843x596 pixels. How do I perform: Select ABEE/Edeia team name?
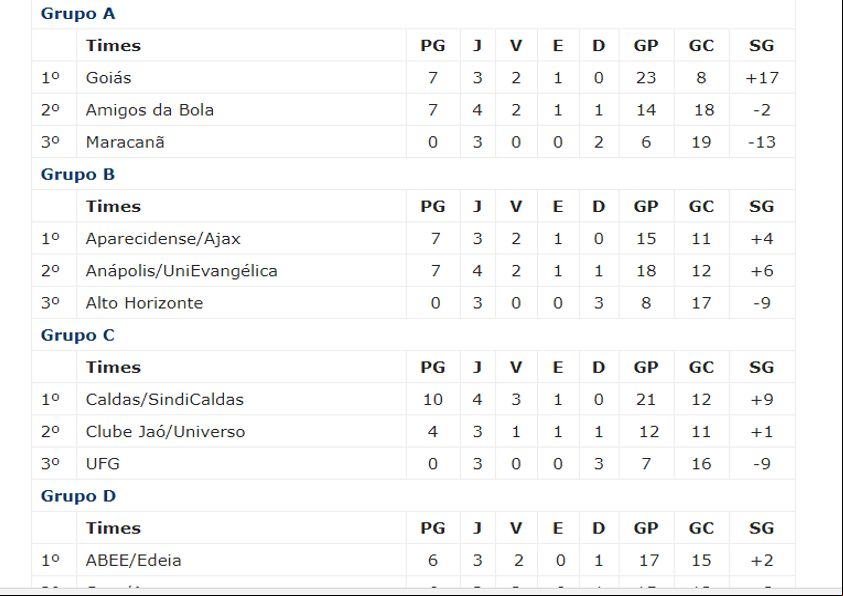(x=133, y=560)
